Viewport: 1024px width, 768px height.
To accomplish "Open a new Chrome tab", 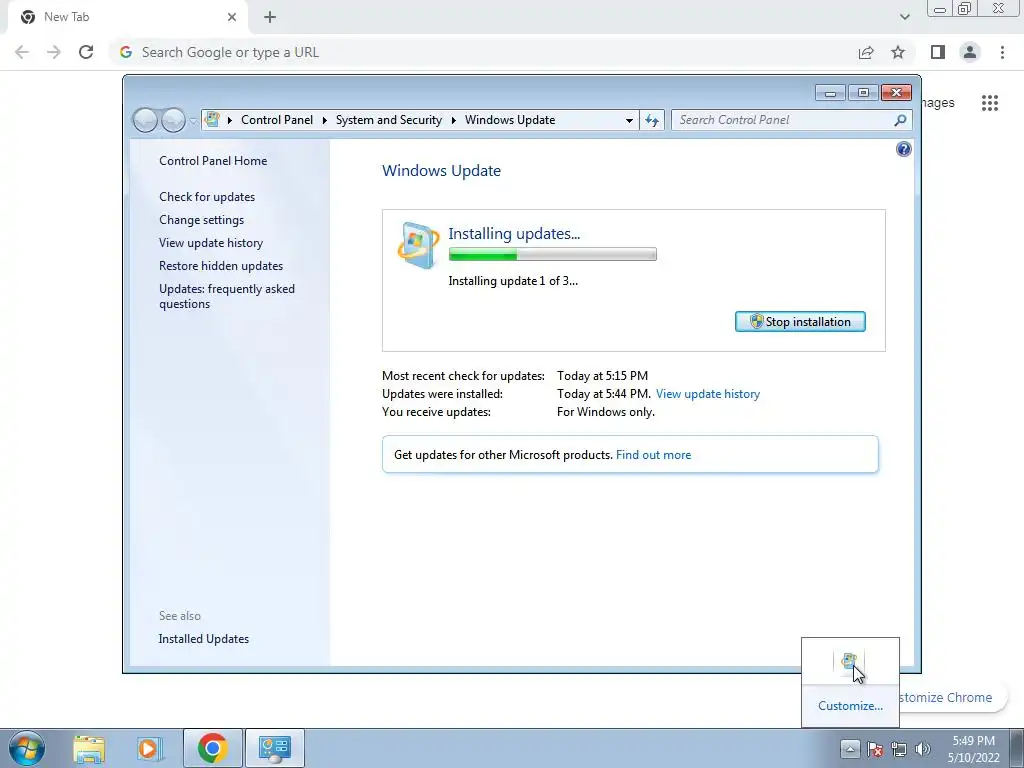I will pos(270,17).
